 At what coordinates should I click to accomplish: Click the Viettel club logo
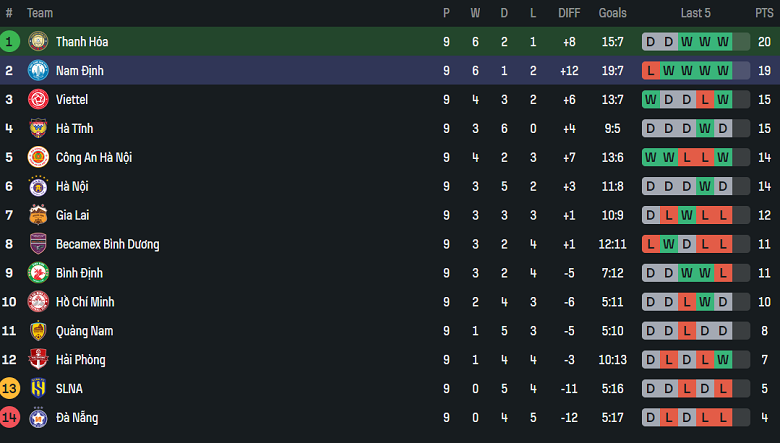coord(38,100)
